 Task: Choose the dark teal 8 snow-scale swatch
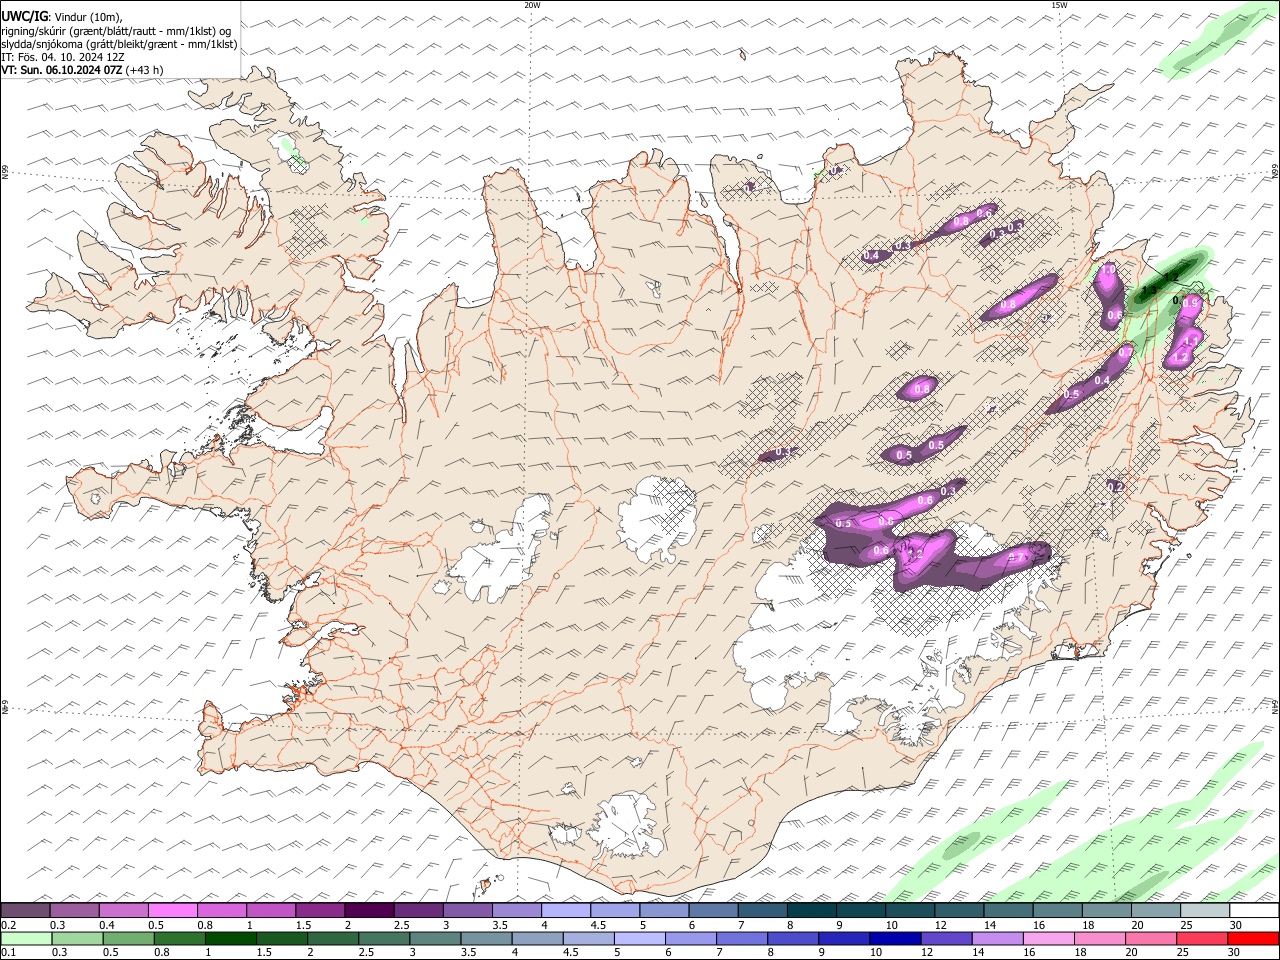812,910
